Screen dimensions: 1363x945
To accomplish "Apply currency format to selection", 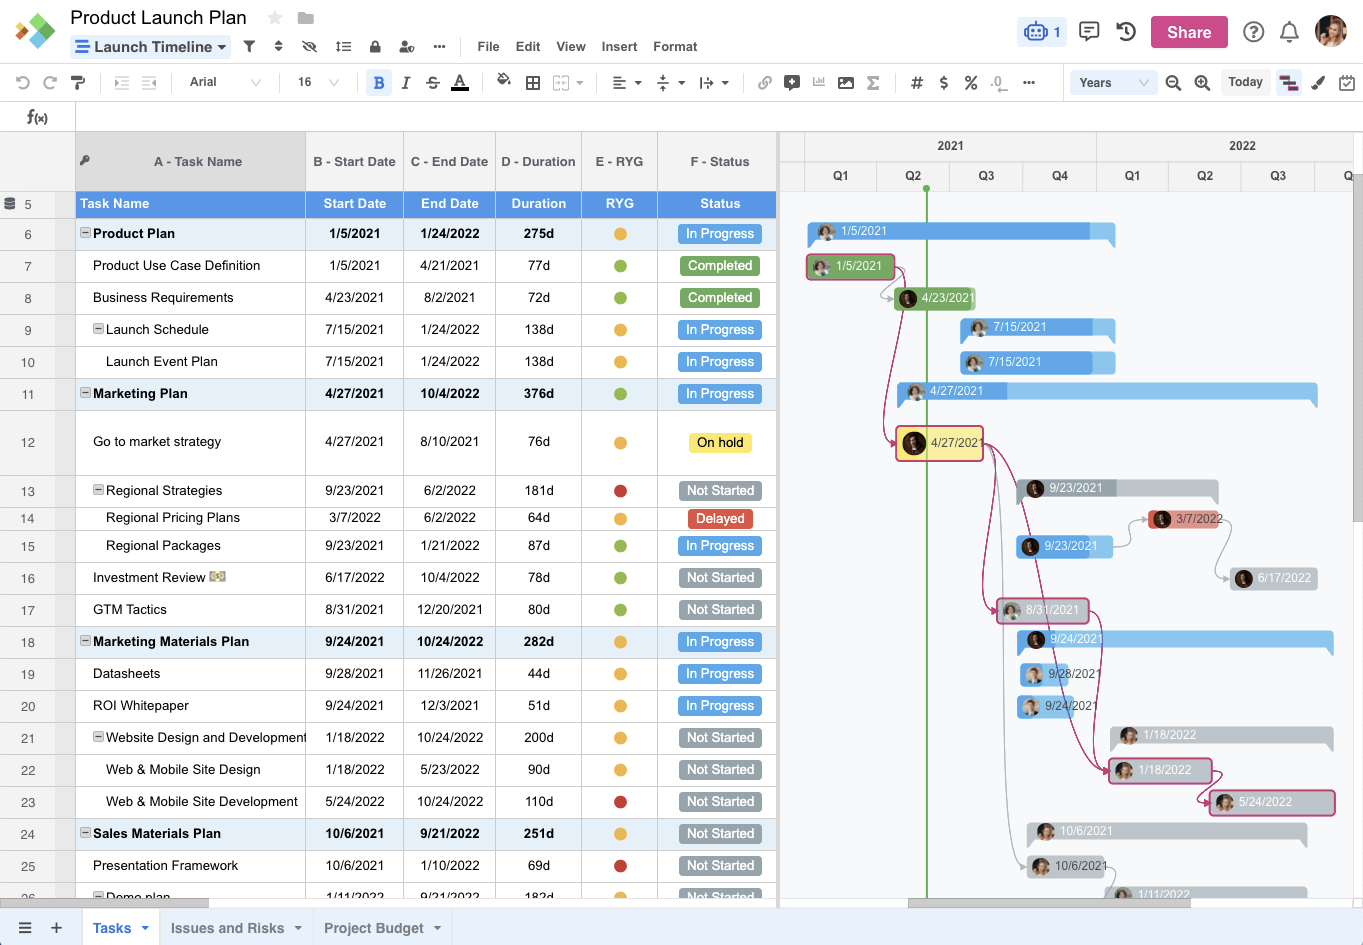I will (943, 82).
